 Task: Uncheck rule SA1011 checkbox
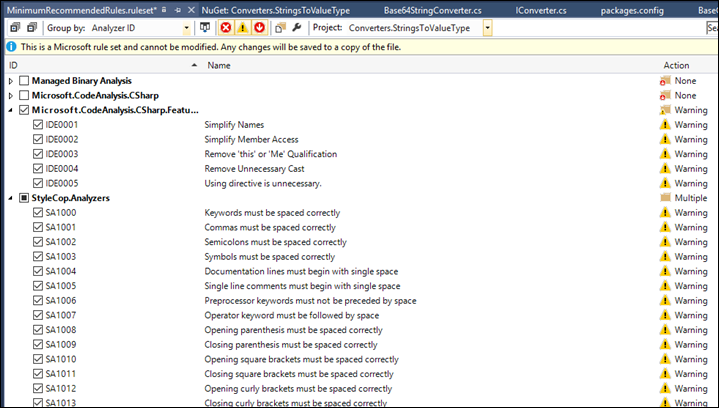click(38, 374)
